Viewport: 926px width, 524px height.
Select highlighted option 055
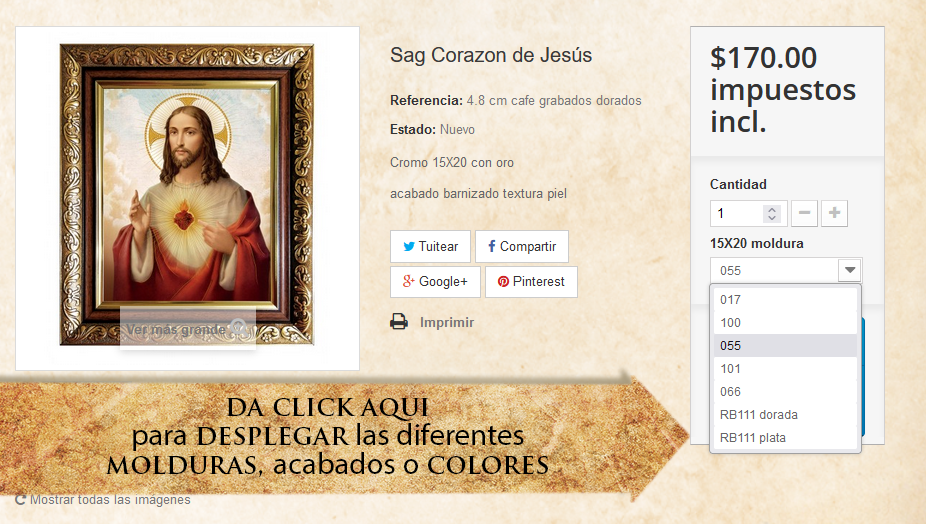[x=785, y=346]
